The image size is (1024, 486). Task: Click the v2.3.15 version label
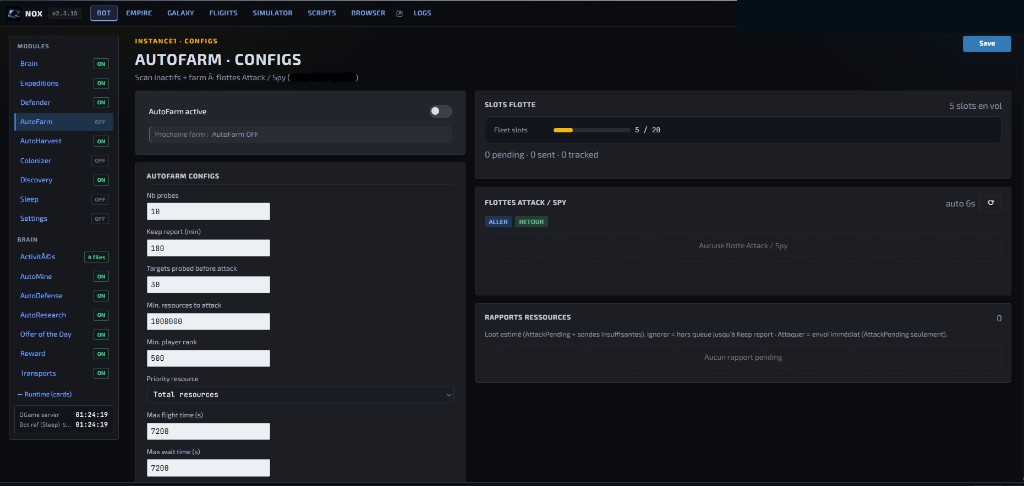point(64,13)
